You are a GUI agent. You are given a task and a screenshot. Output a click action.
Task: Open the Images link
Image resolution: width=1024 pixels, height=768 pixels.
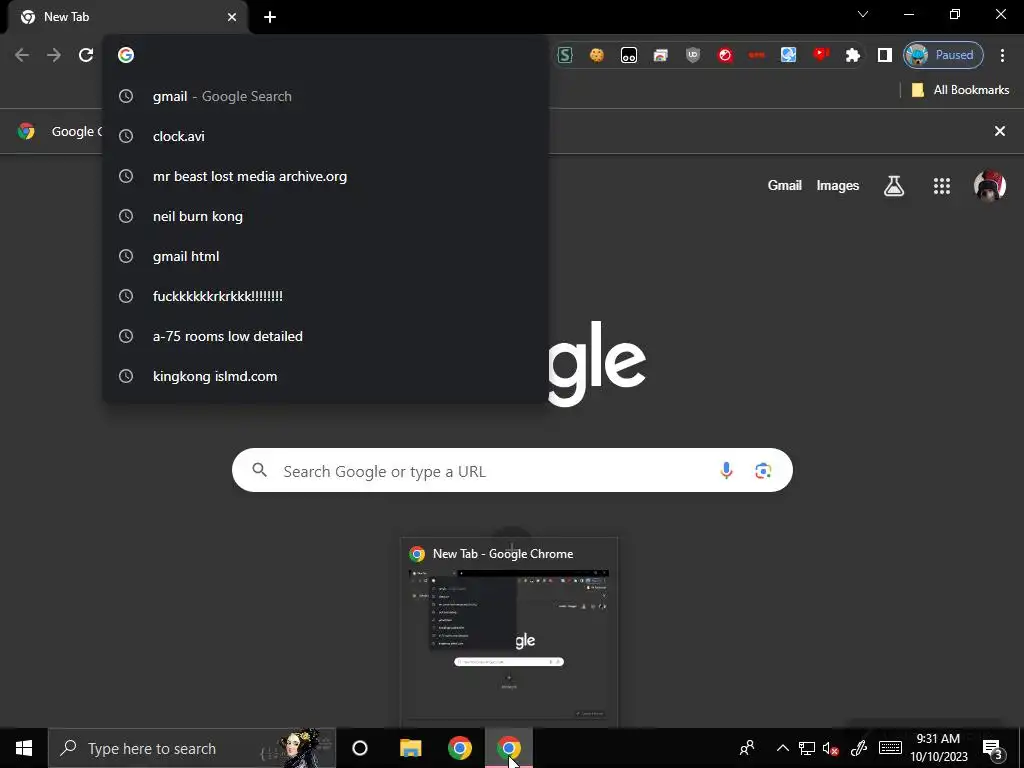pos(837,185)
